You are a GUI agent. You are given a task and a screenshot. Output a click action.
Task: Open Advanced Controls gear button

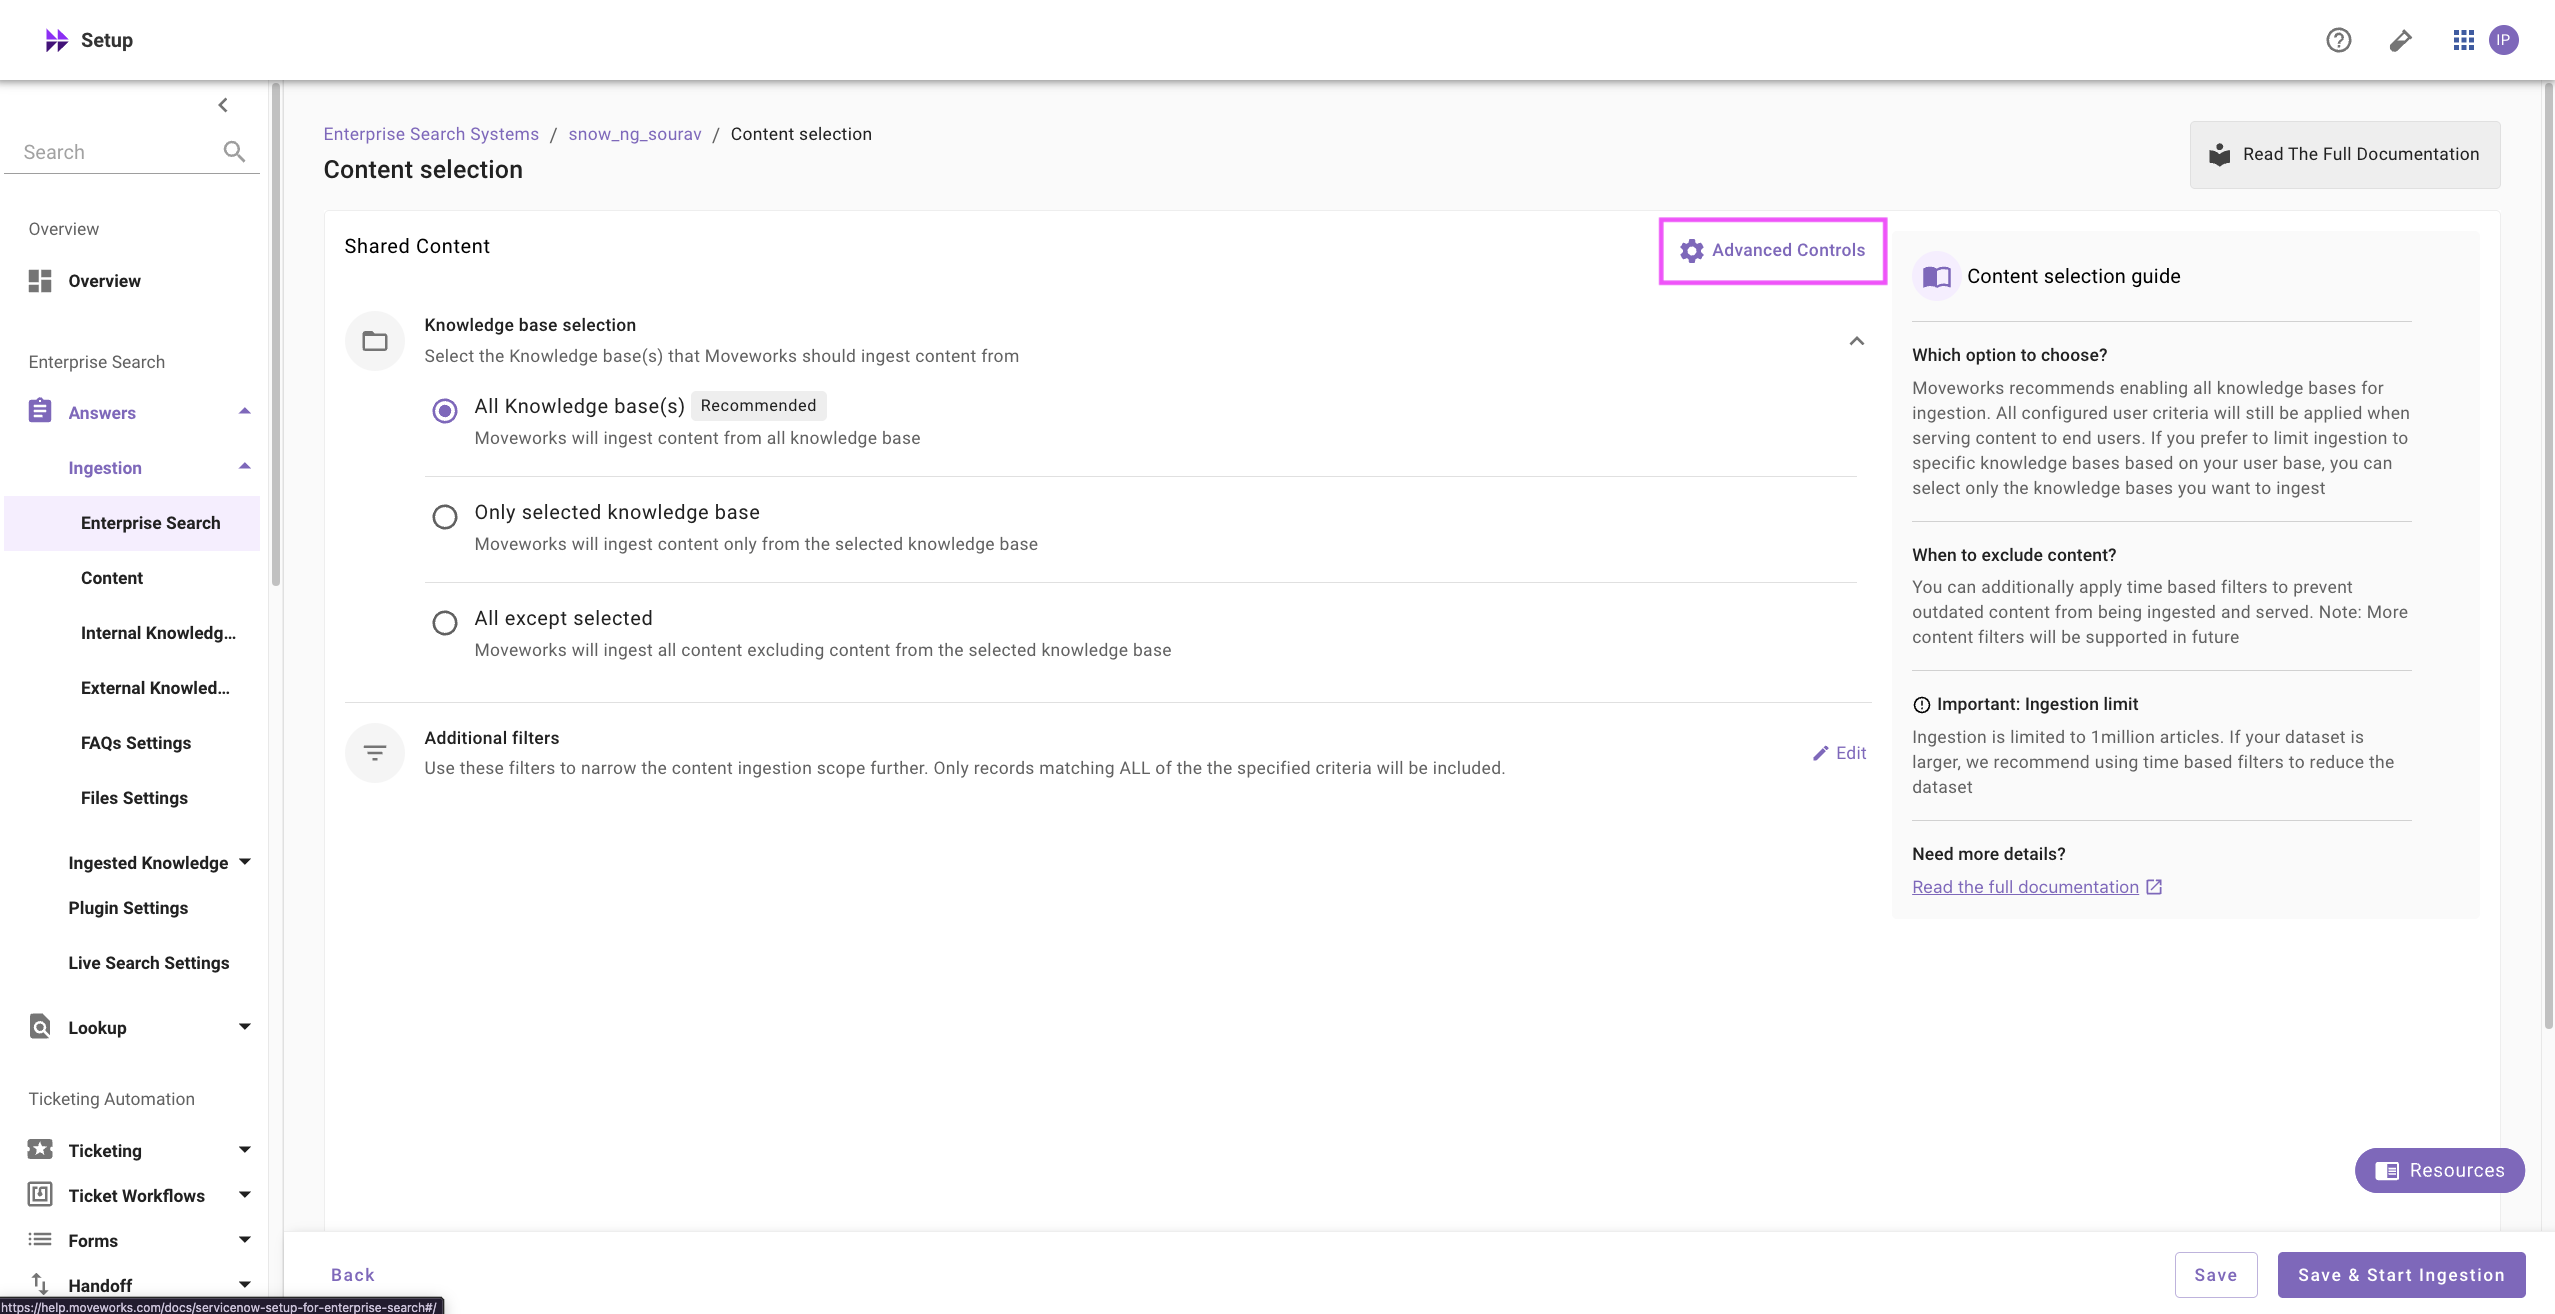[x=1772, y=251]
